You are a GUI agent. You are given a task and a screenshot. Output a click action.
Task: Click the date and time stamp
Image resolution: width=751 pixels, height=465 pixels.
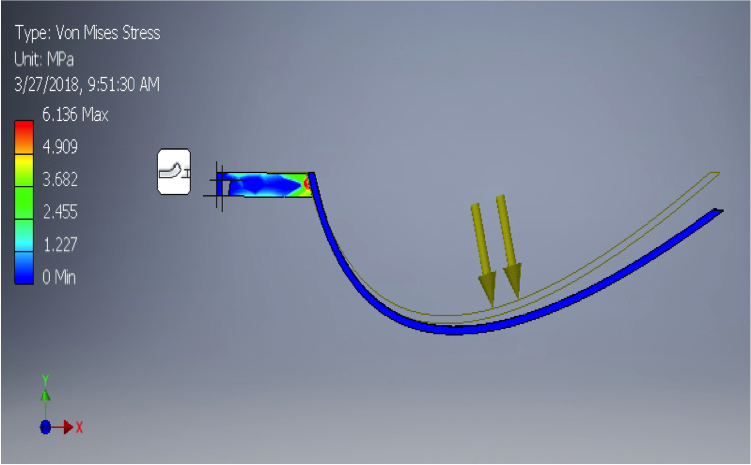[x=86, y=85]
